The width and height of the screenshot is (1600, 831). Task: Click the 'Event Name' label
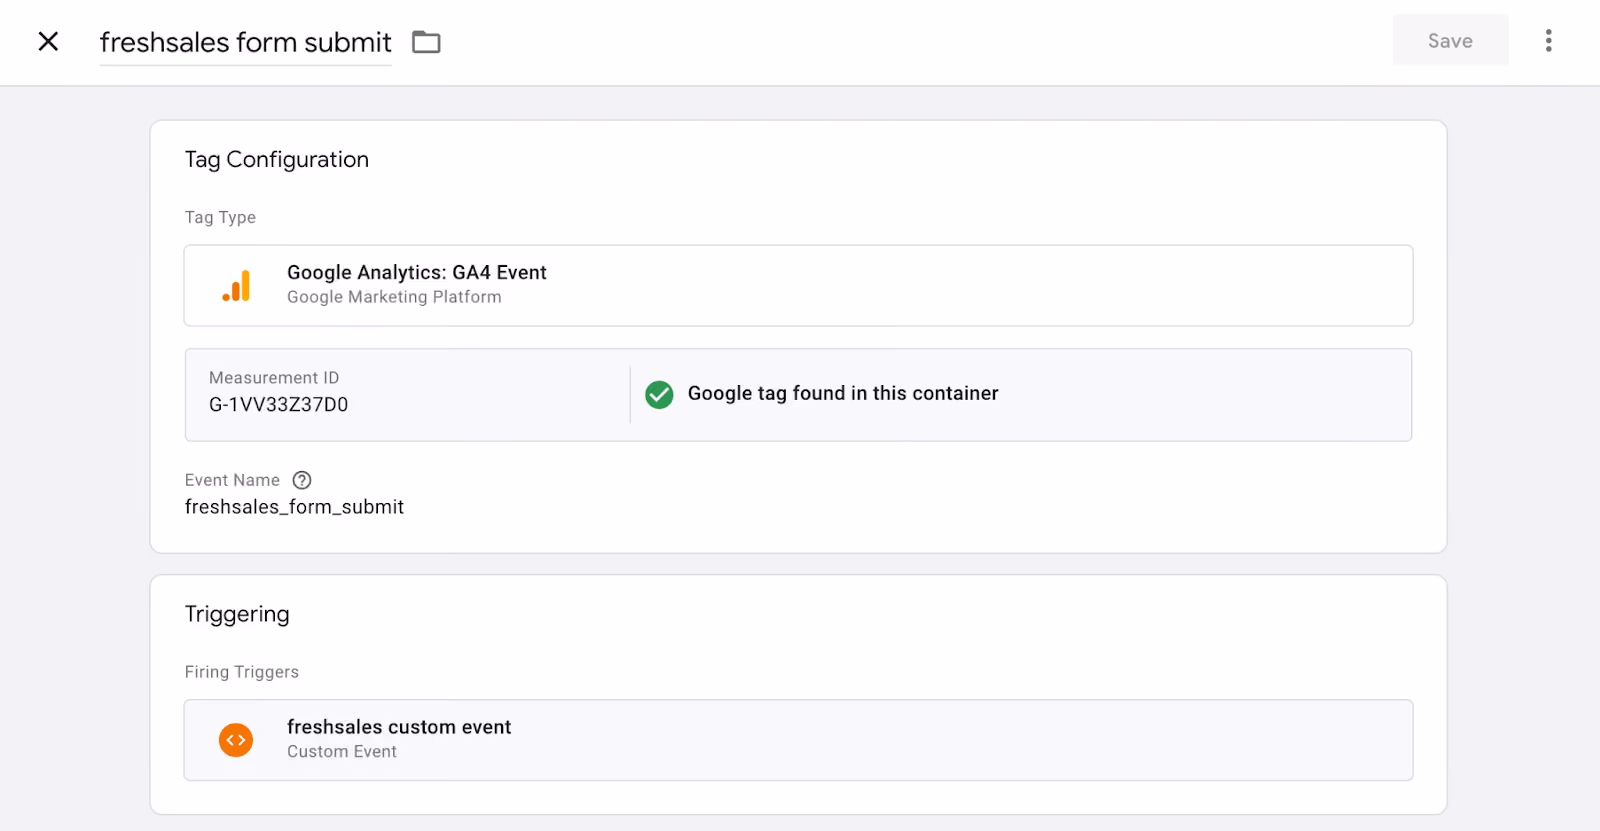[x=232, y=480]
